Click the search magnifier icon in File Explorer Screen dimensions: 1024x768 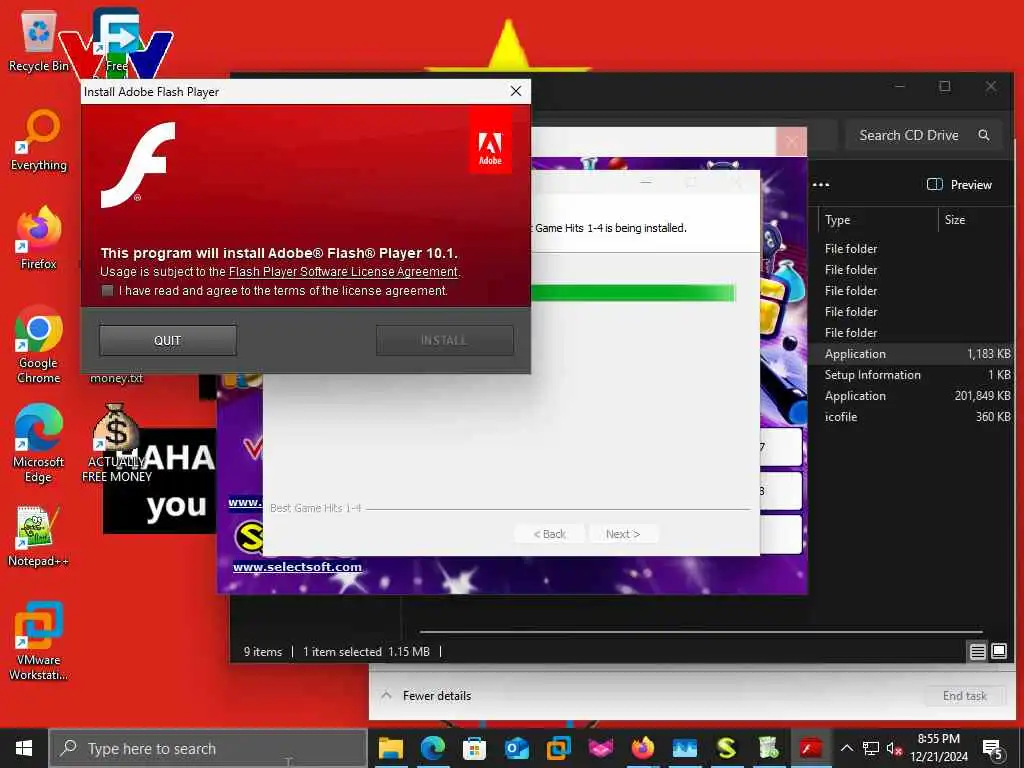(x=984, y=135)
